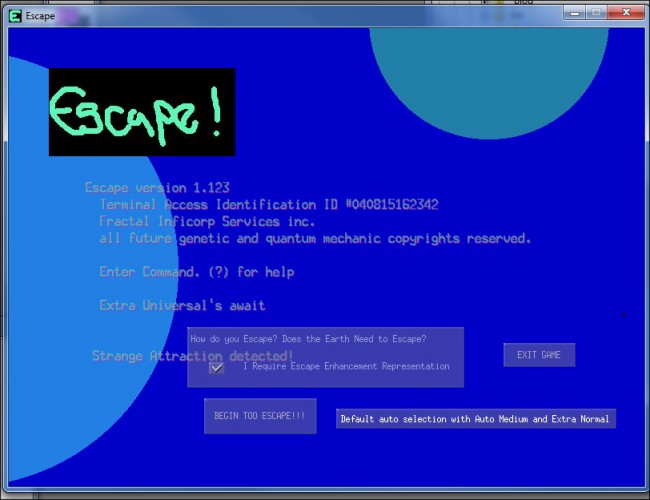Click the 'I Require Escape Enhancement Representation' label
650x500 pixels.
(346, 367)
